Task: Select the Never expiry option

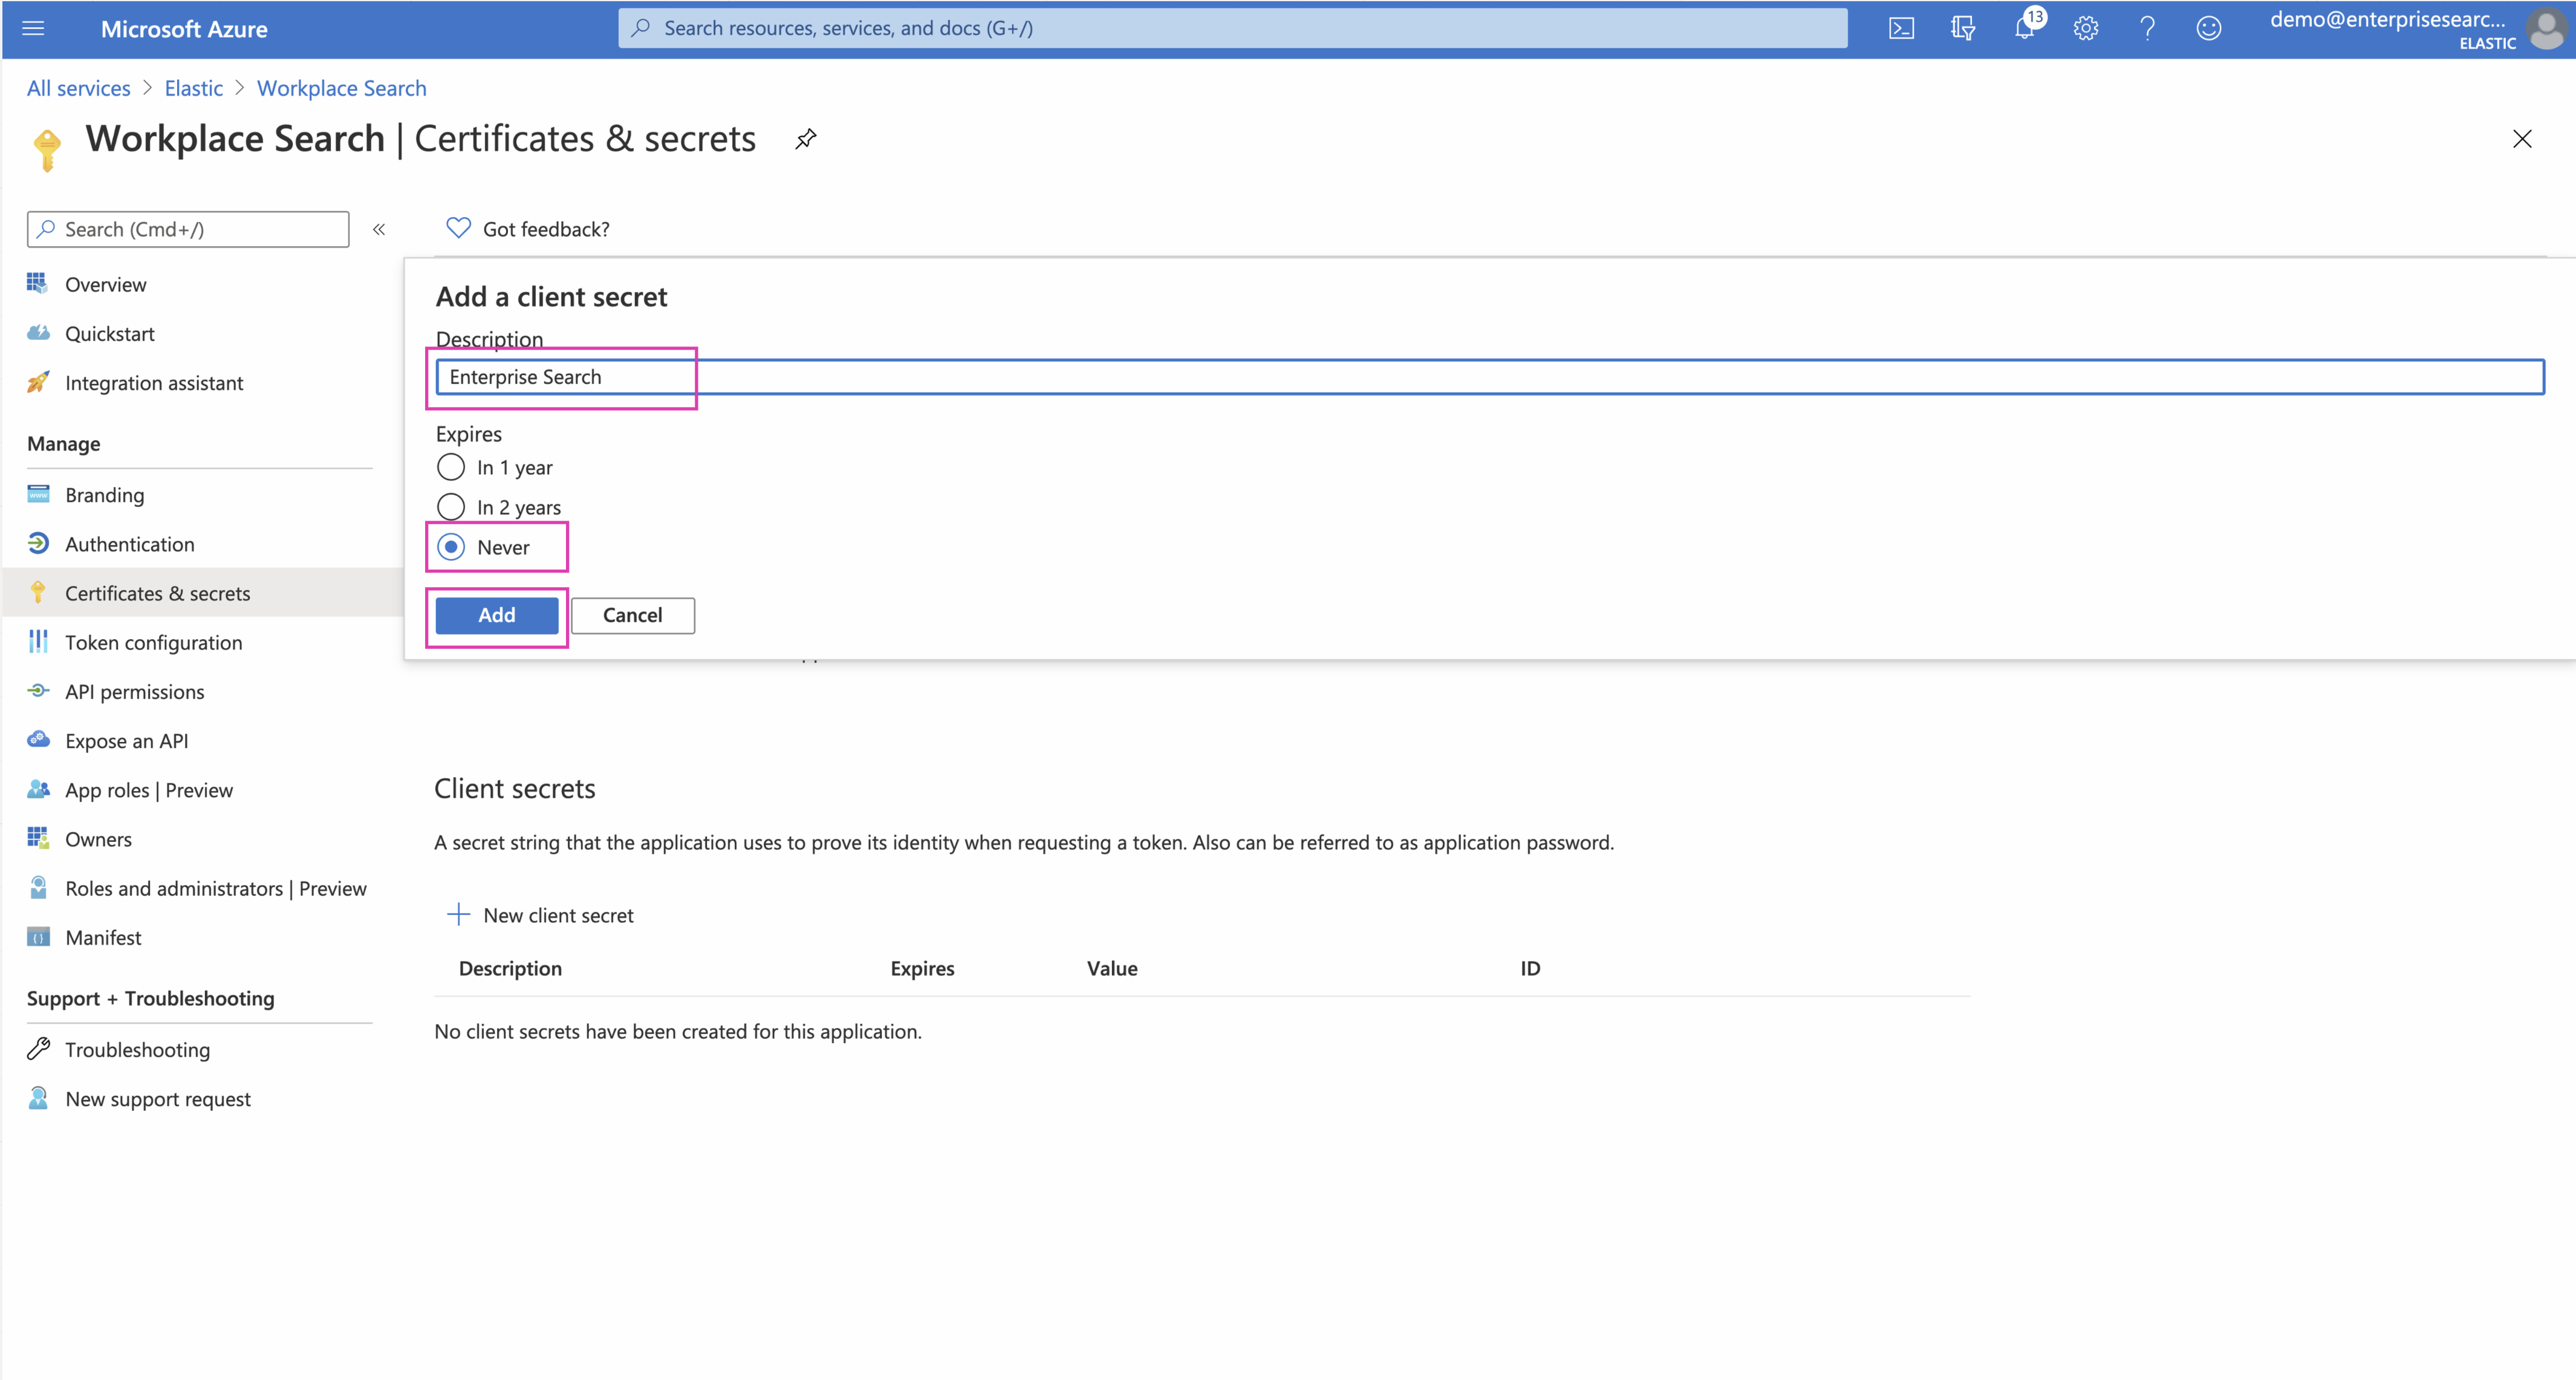Action: pyautogui.click(x=451, y=547)
